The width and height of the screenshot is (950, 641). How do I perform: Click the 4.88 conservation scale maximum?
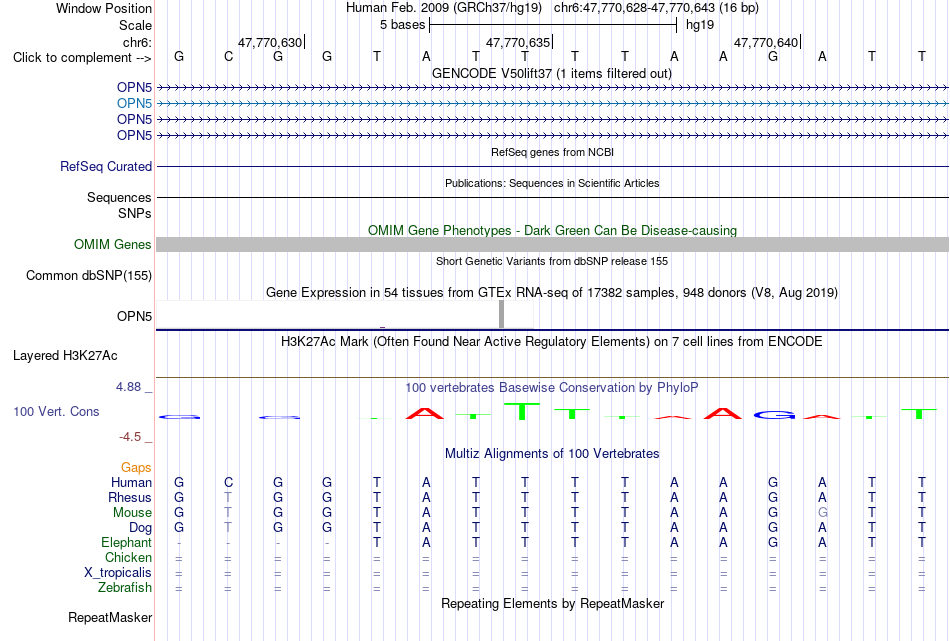point(128,387)
